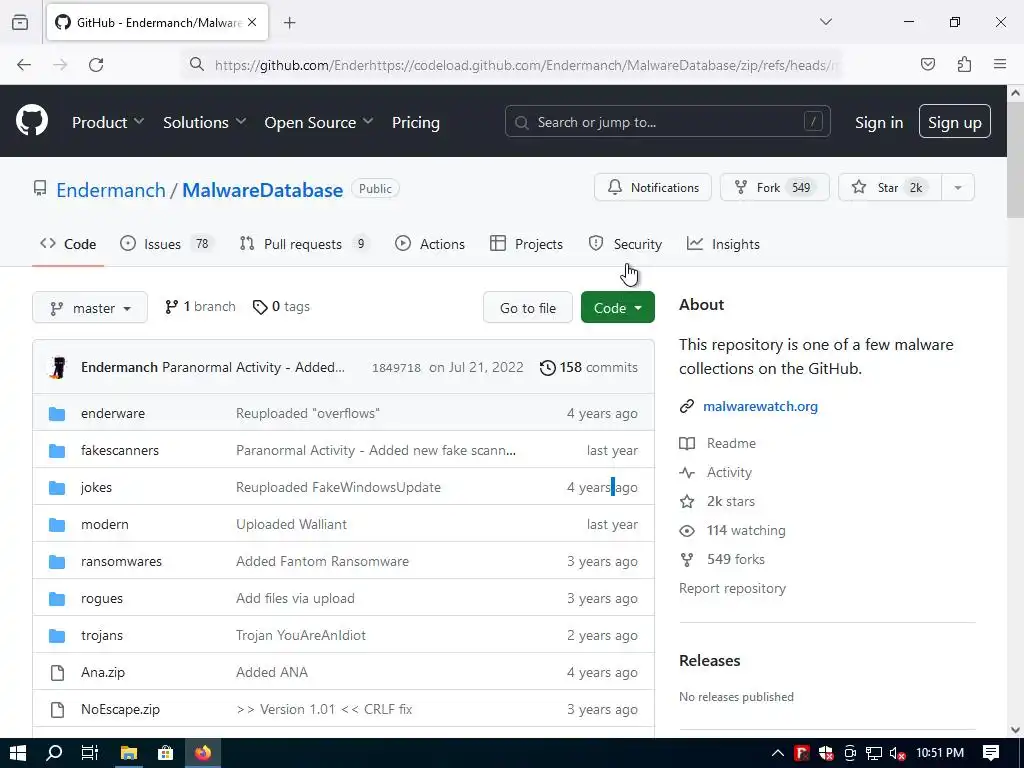Screen dimensions: 1024x768
Task: Open the NoEscape.zip file
Action: point(120,709)
